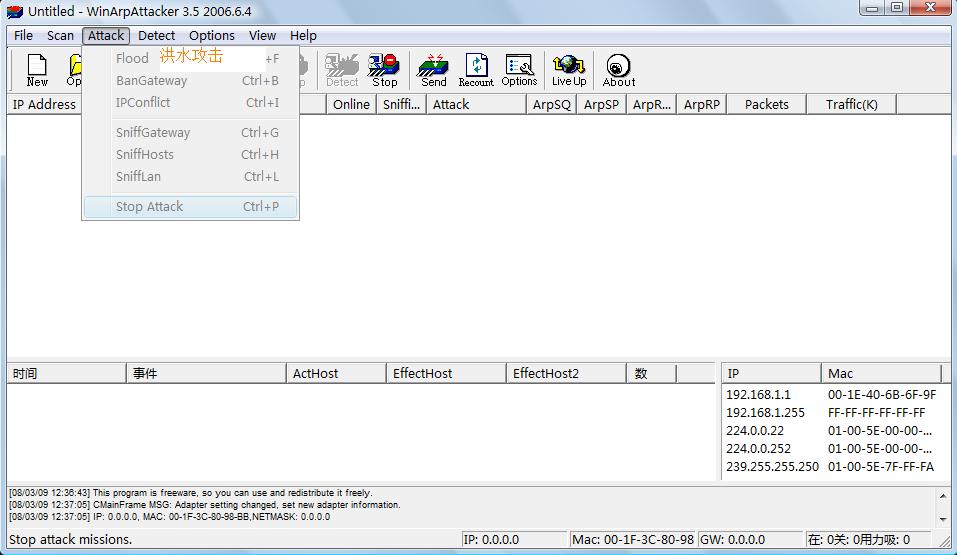This screenshot has width=957, height=555.
Task: Click the ArpRP column header
Action: [701, 104]
